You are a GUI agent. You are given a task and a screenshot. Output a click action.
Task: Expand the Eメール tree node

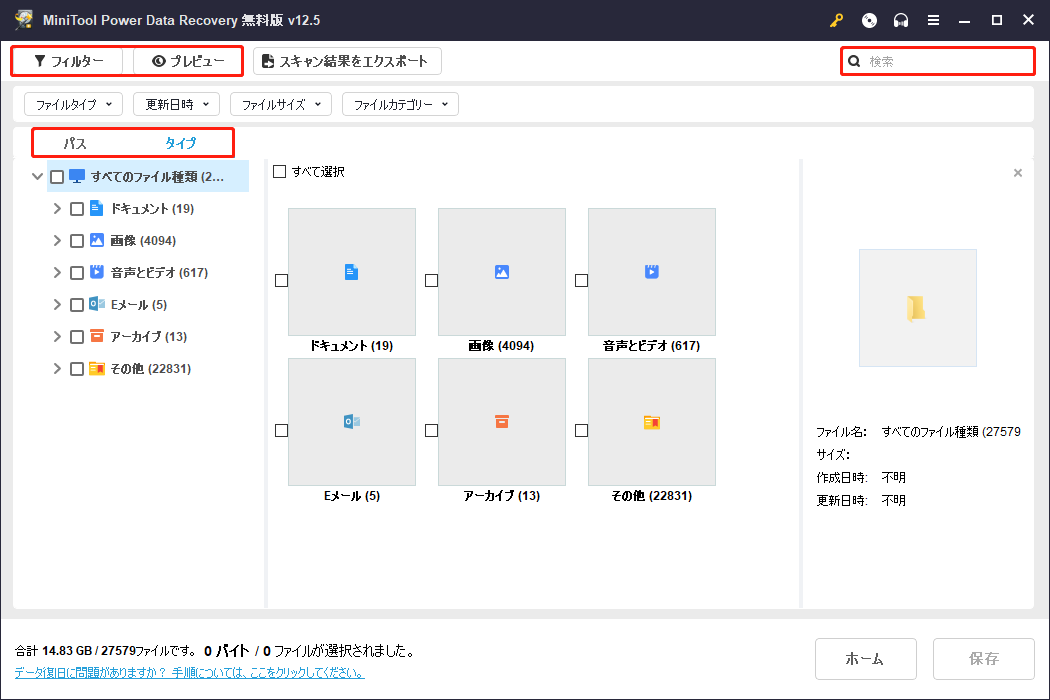57,305
